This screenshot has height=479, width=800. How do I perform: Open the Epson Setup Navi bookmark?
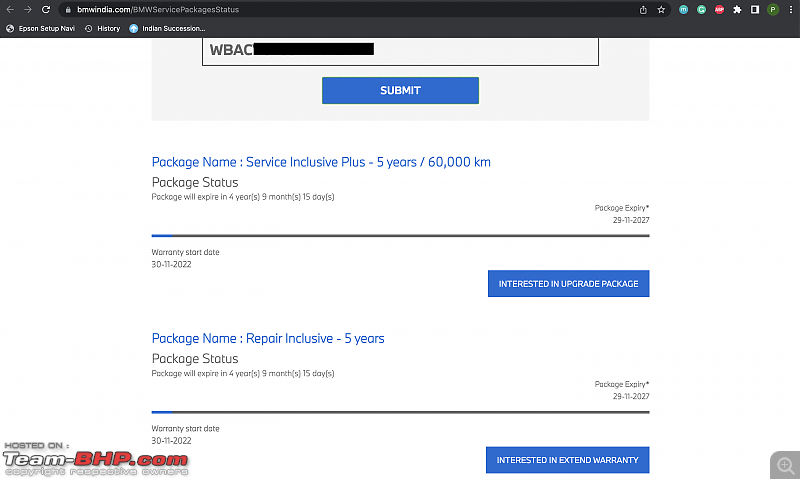[40, 29]
